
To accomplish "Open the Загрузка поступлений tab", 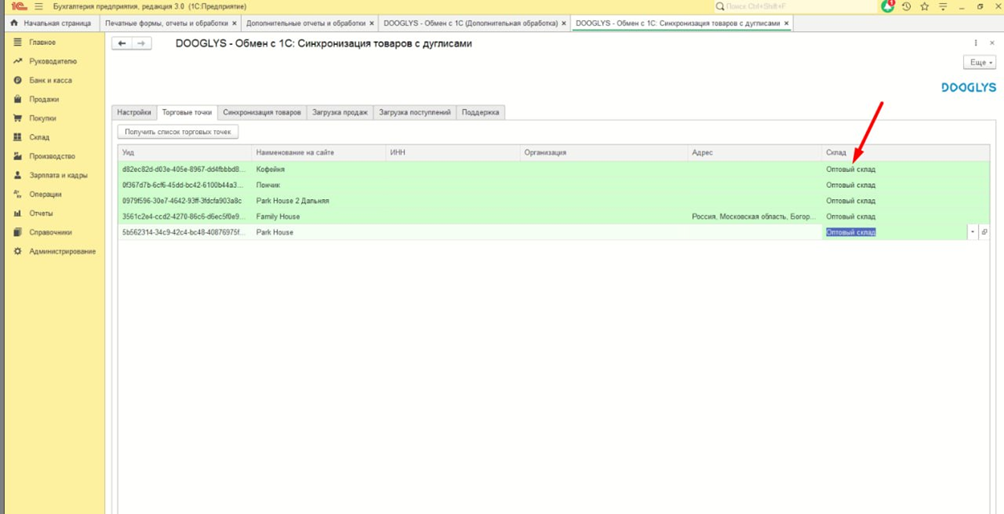I will click(x=415, y=112).
